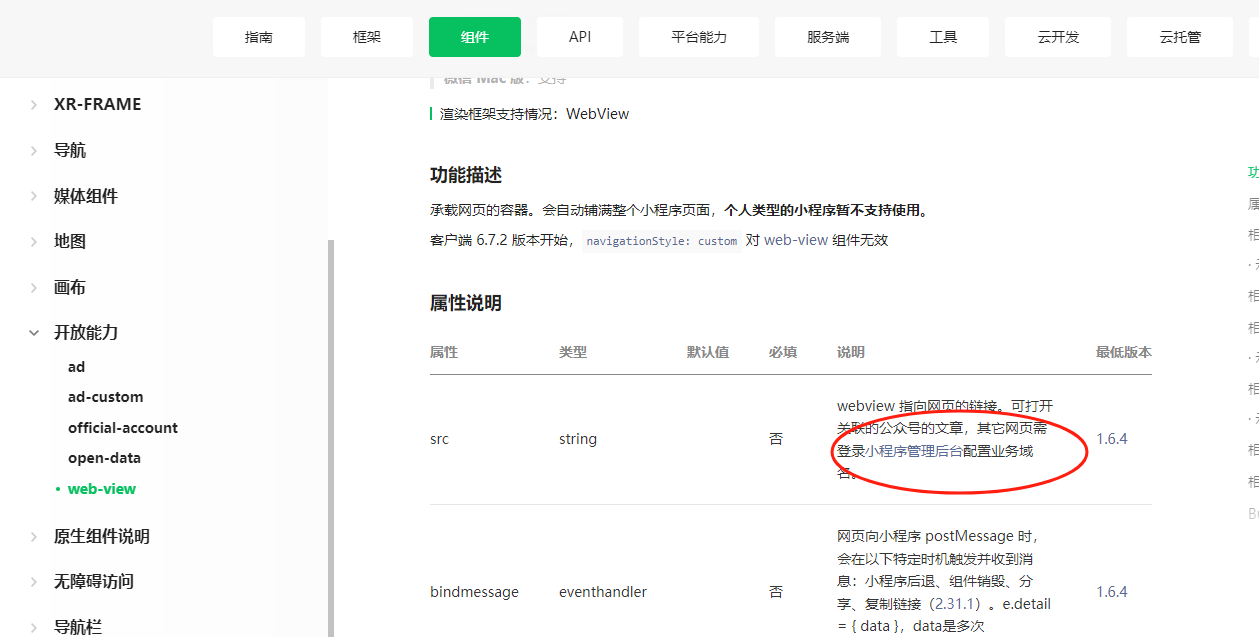
Task: Select the active 组件 tab
Action: (475, 37)
